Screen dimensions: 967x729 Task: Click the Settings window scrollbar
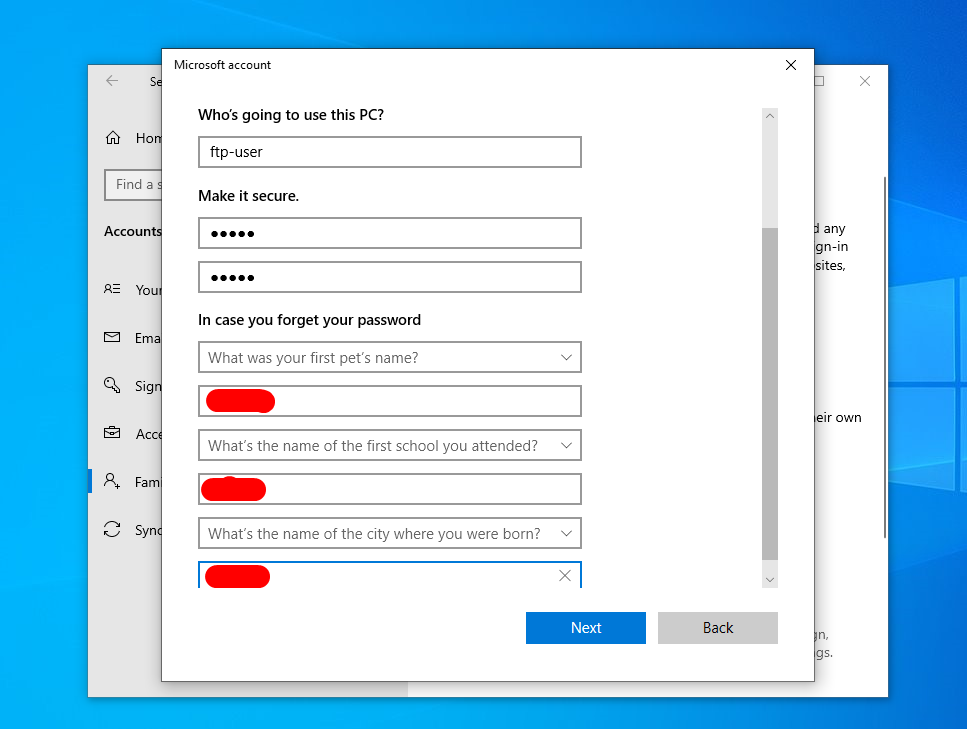click(885, 358)
